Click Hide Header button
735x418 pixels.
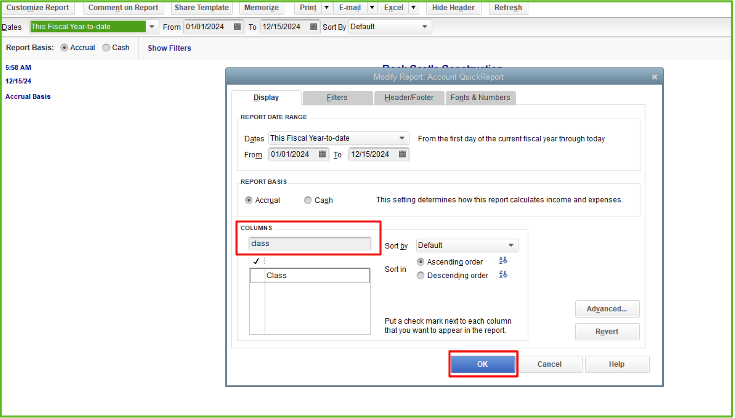click(453, 8)
